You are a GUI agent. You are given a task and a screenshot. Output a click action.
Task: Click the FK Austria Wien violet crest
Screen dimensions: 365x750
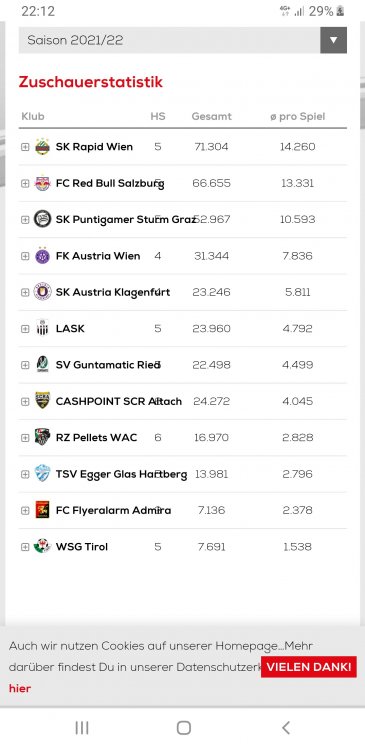click(x=43, y=256)
